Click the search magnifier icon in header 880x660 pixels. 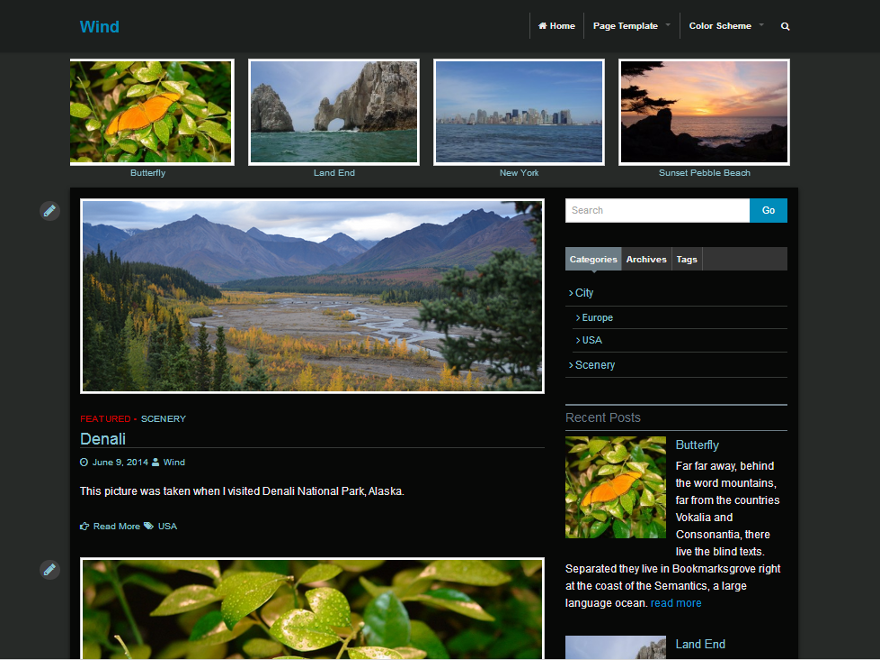pos(785,26)
